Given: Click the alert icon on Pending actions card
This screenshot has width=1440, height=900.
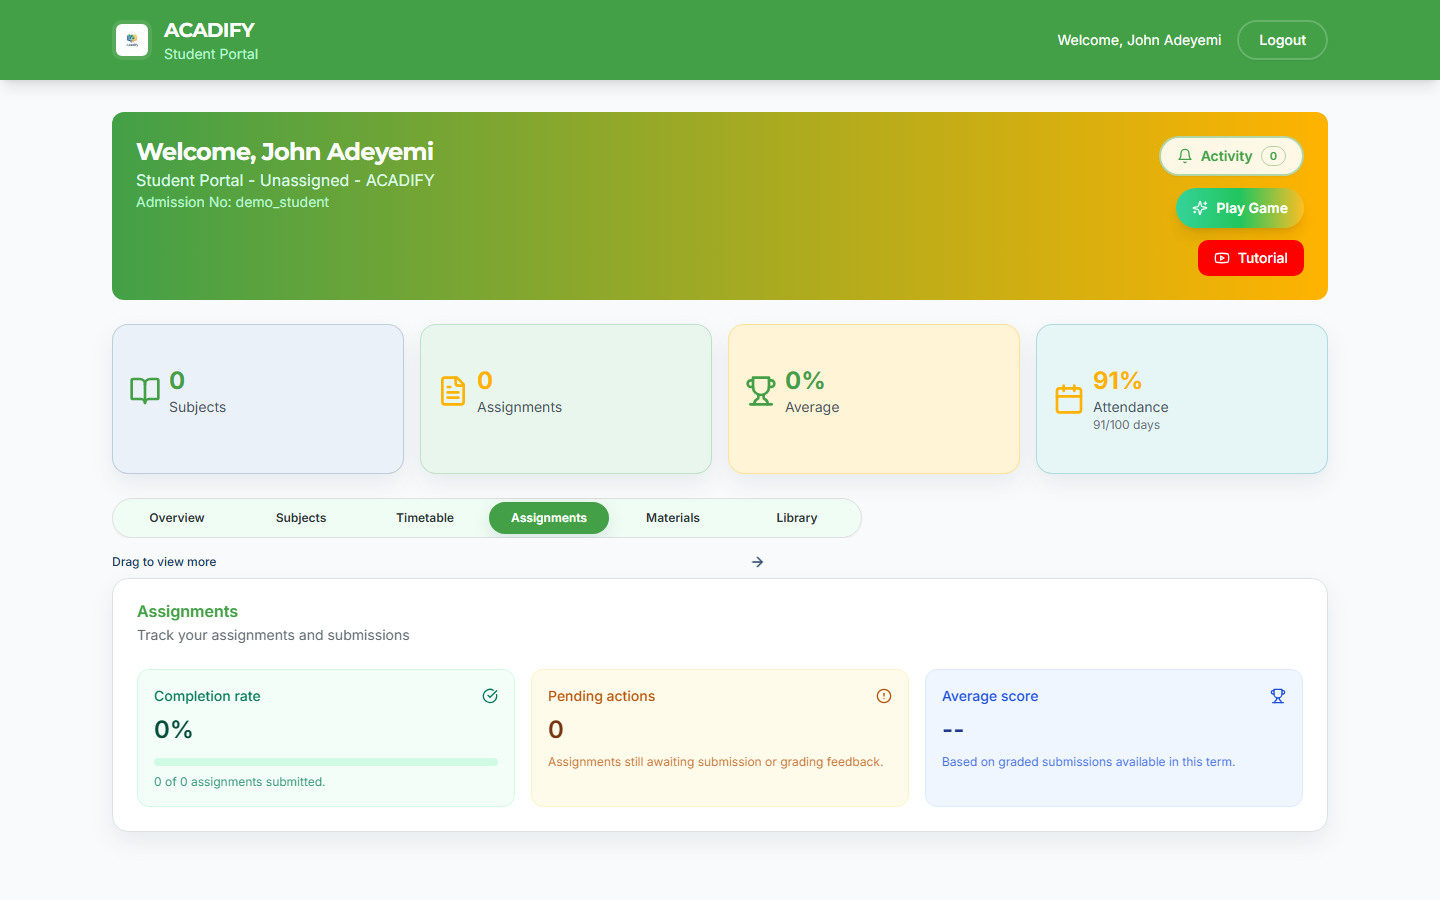Looking at the screenshot, I should pos(884,696).
